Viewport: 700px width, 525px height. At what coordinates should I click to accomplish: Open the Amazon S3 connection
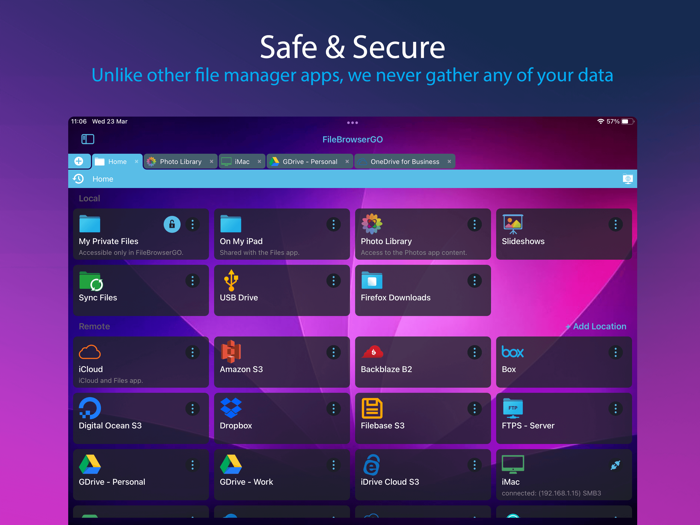point(282,362)
